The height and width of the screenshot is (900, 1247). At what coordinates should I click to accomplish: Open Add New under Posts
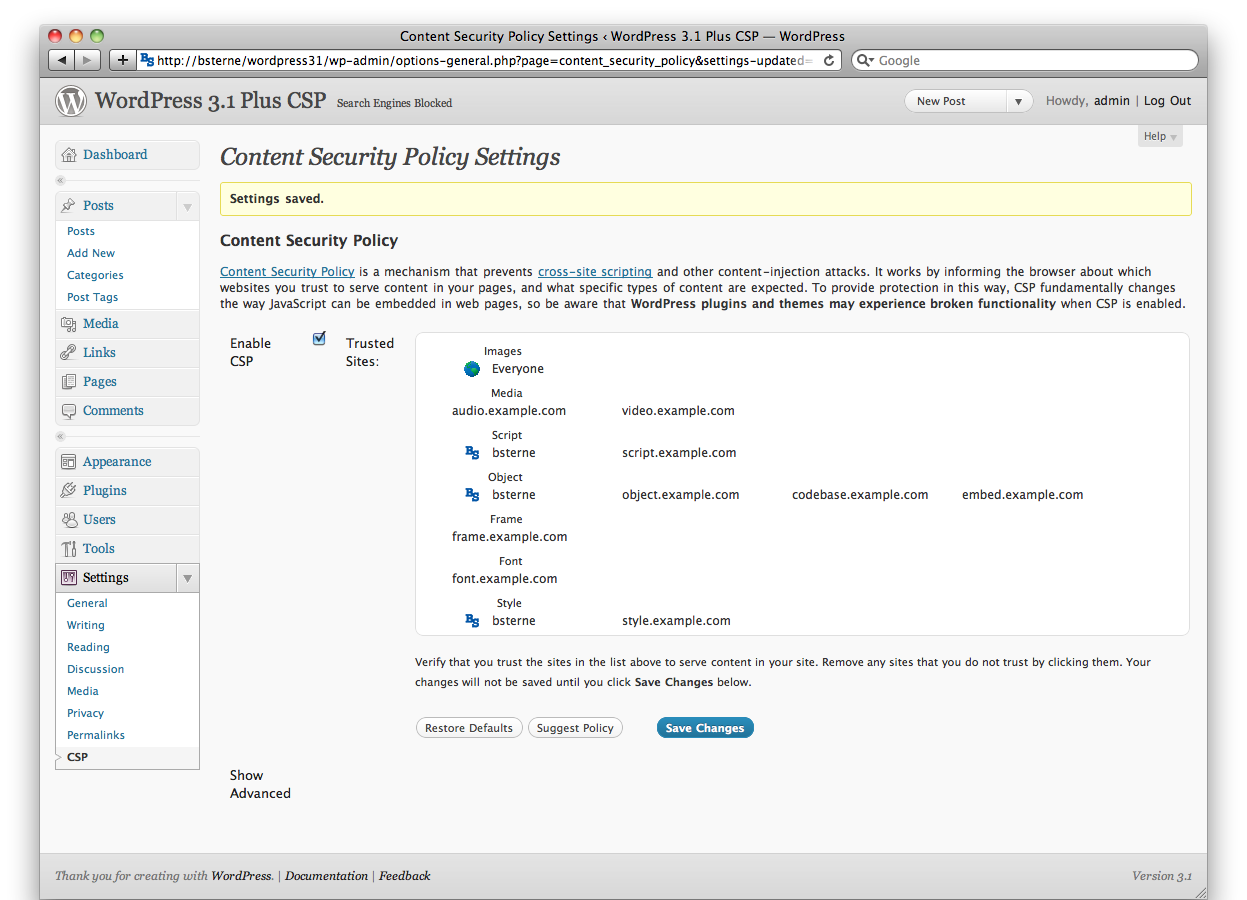tap(91, 253)
